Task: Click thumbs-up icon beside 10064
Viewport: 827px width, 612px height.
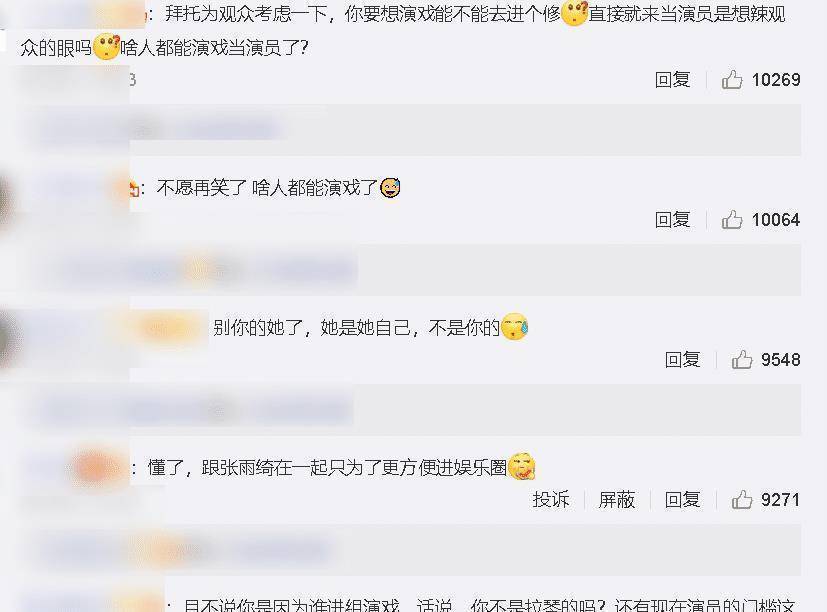Action: click(x=732, y=219)
